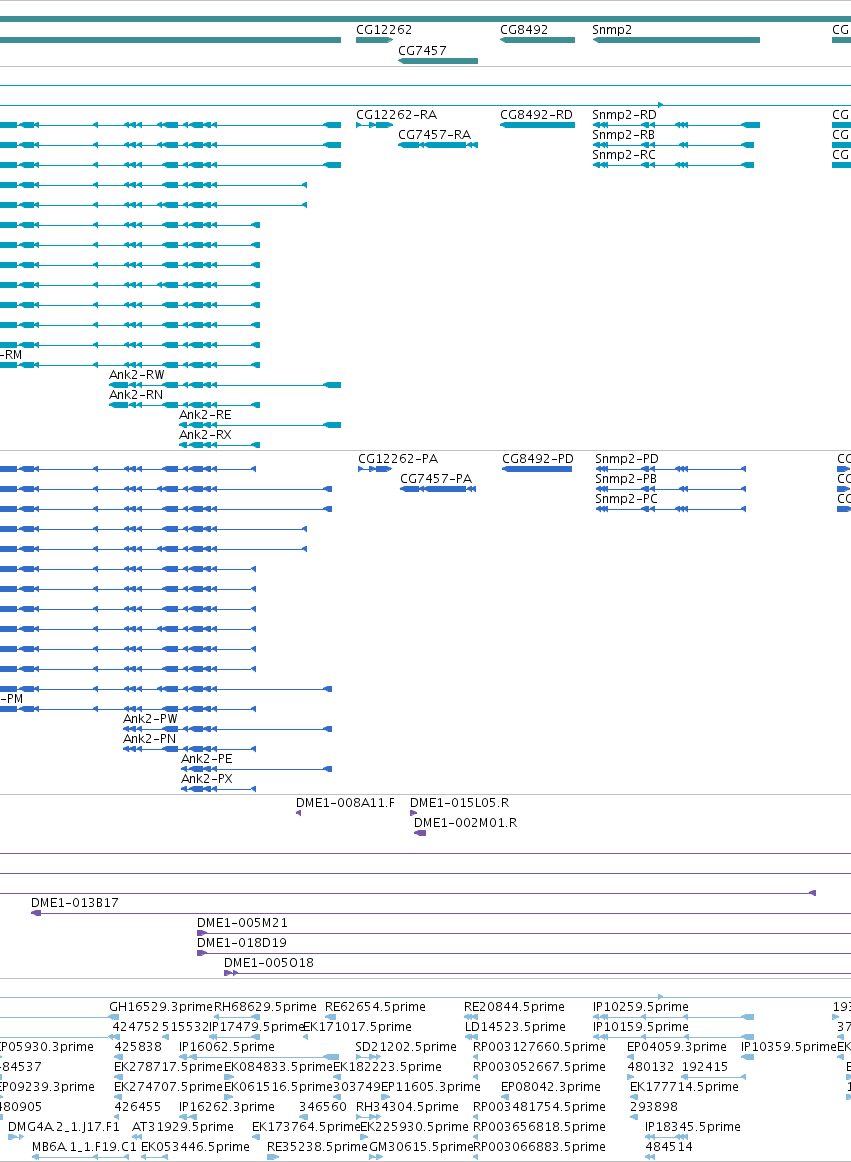Select transcript Snmp2-RB
The image size is (851, 1162).
pos(623,135)
